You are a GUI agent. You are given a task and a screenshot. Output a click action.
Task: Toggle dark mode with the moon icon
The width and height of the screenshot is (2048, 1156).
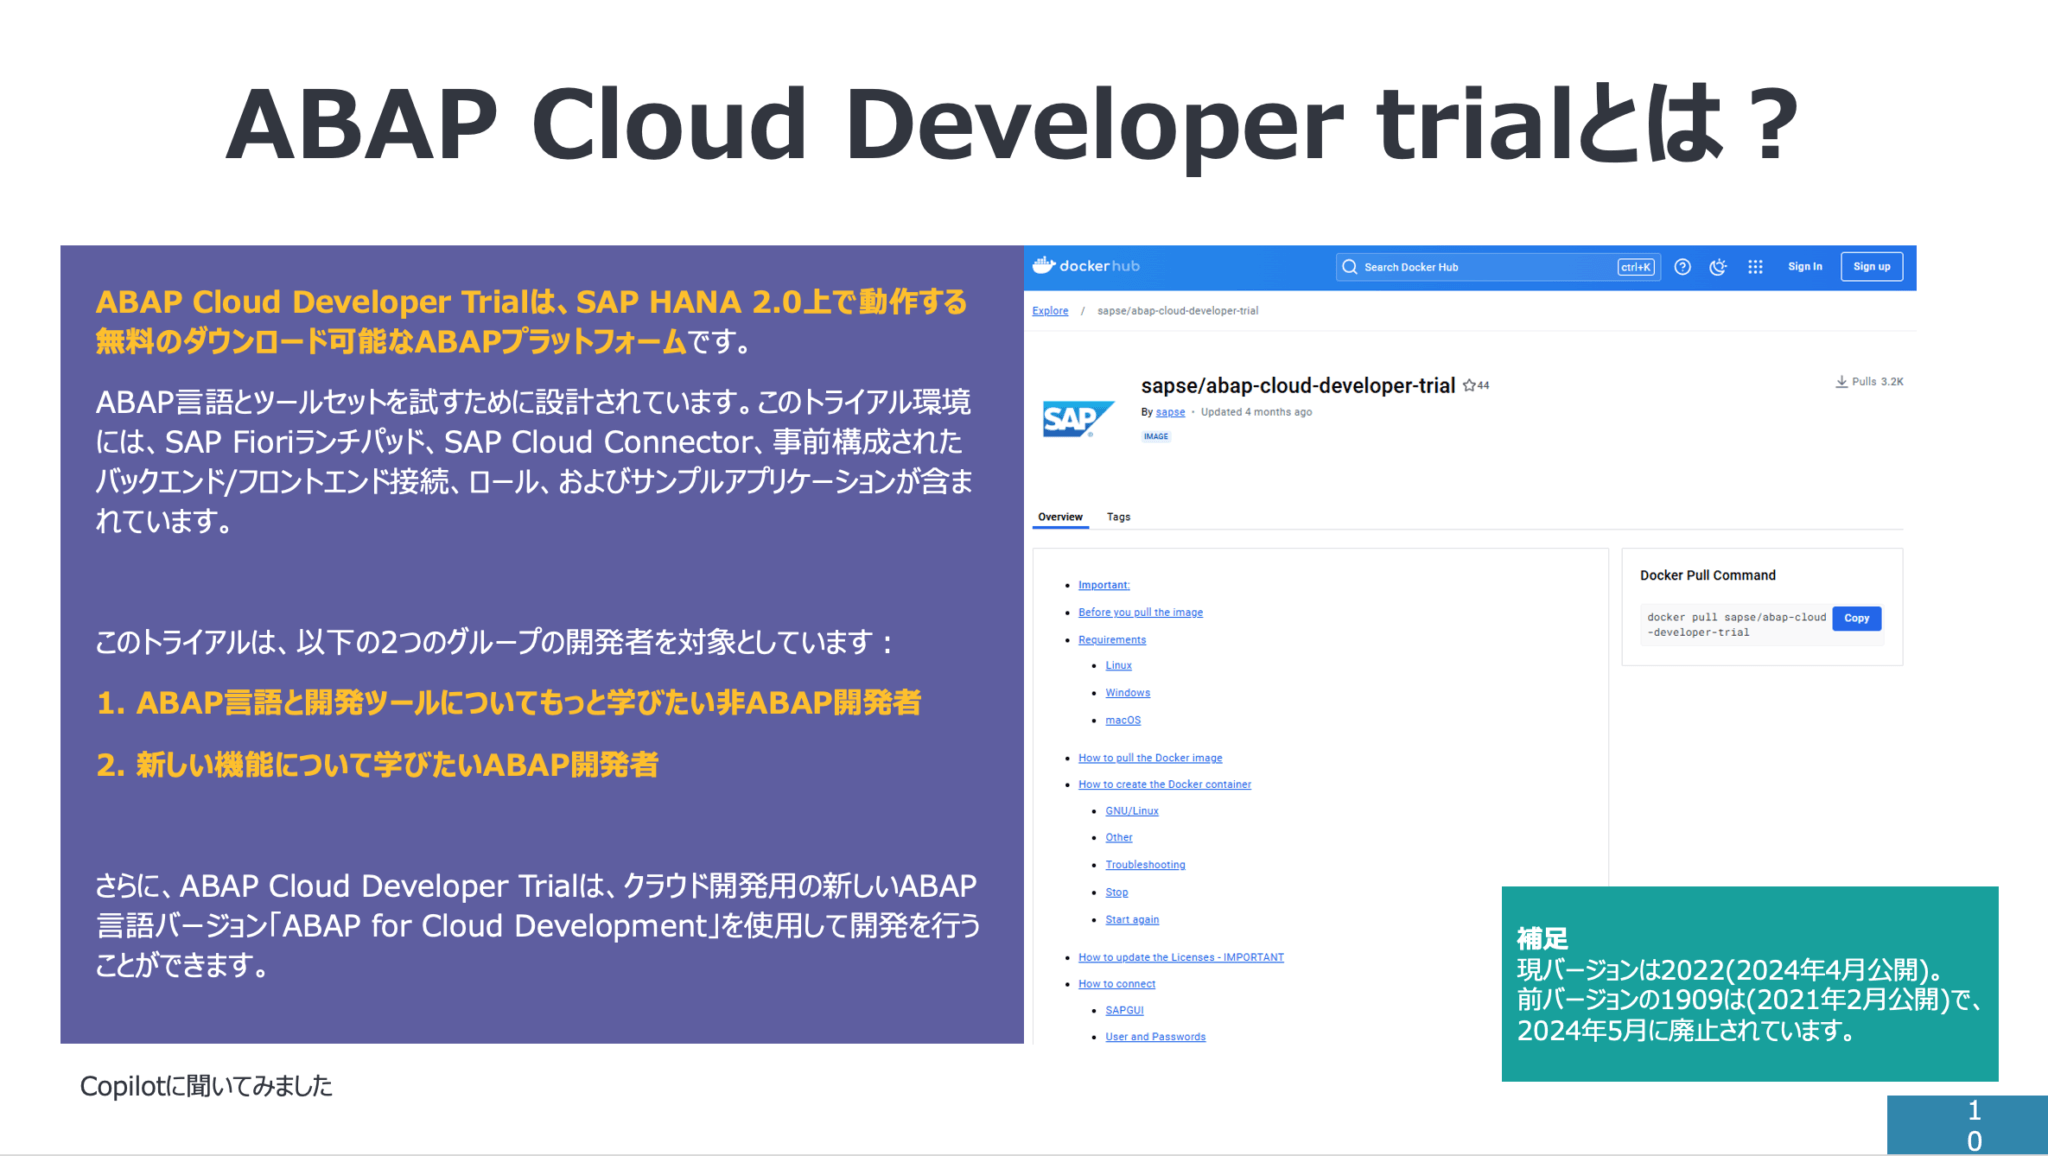point(1719,266)
